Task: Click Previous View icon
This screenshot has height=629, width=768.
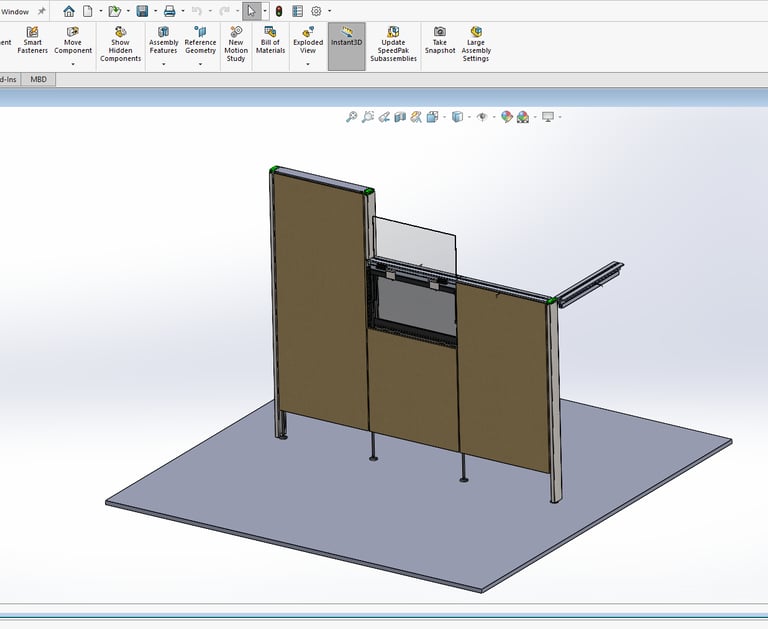Action: [x=384, y=117]
